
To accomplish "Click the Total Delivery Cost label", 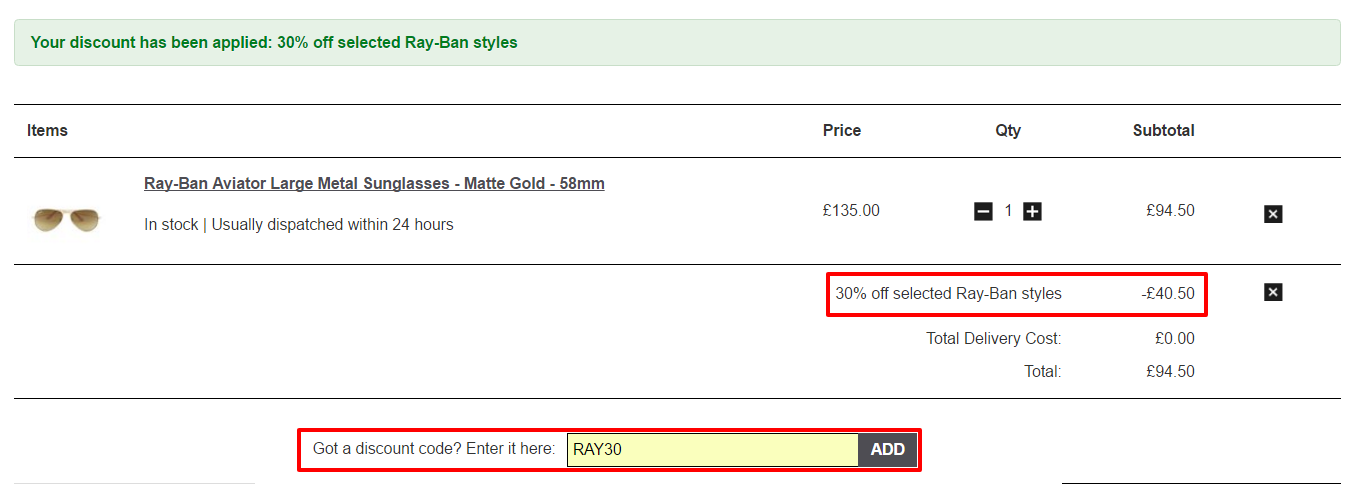I will (x=994, y=338).
